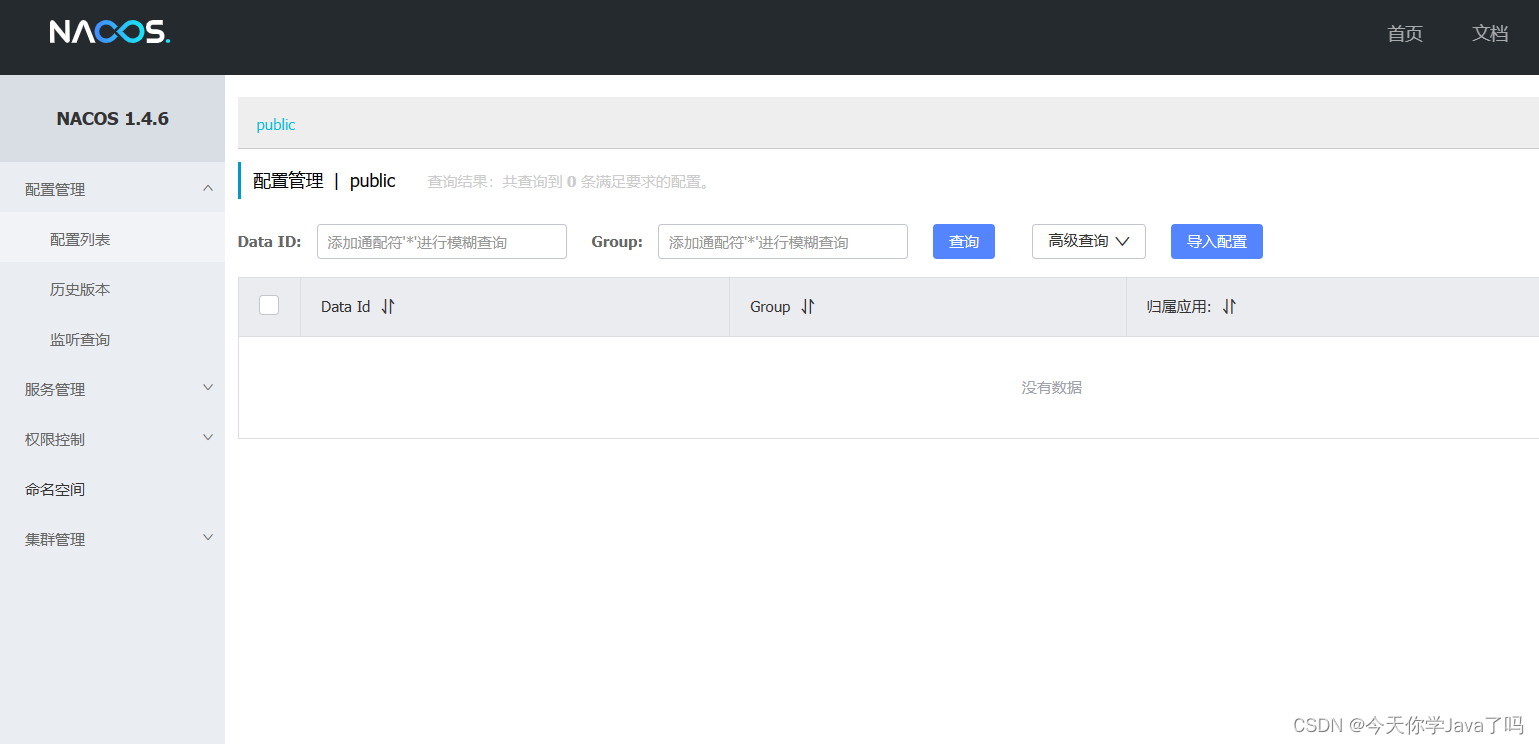Open the 高级查询 dropdown
The image size is (1539, 744).
click(1089, 241)
